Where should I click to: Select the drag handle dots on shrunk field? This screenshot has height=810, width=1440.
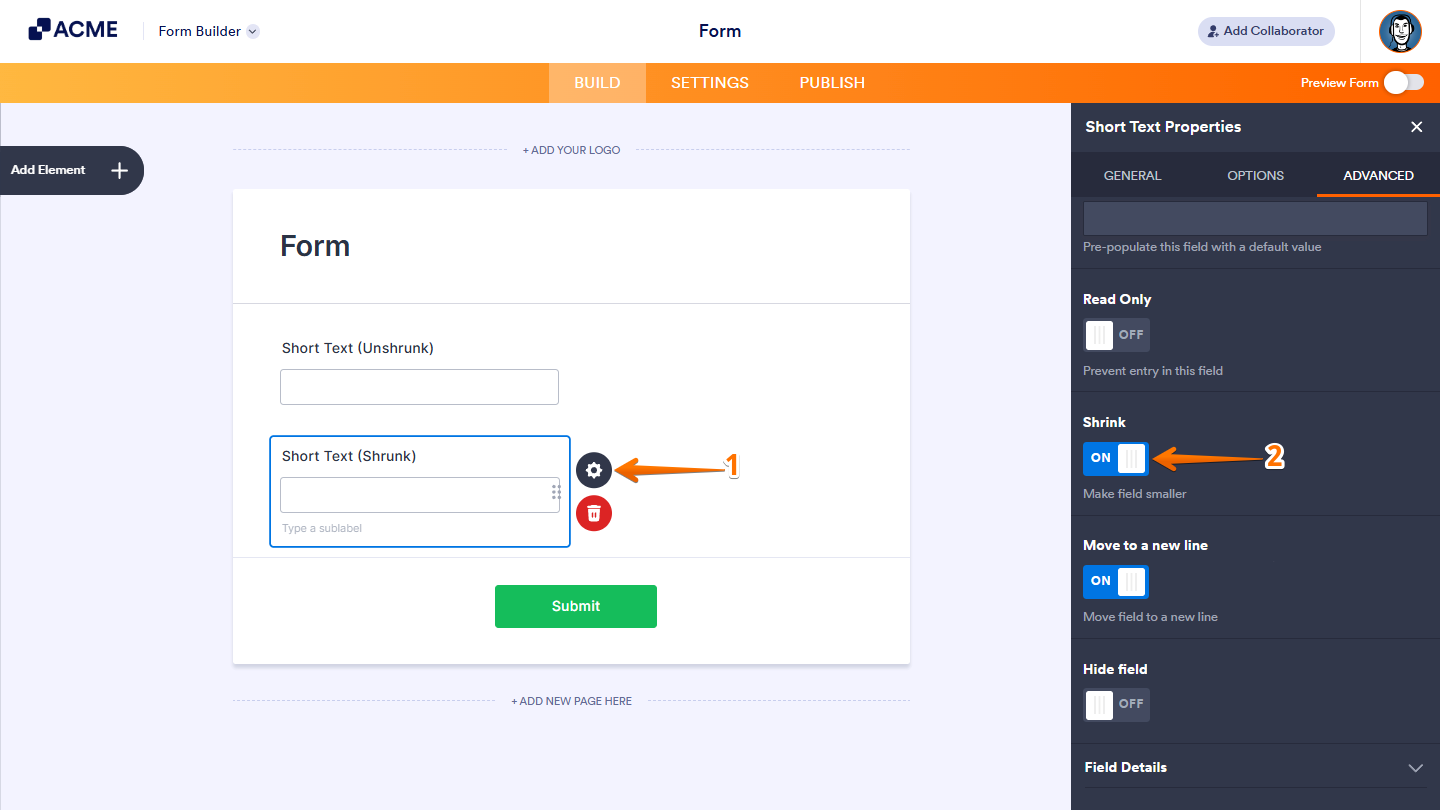coord(556,492)
